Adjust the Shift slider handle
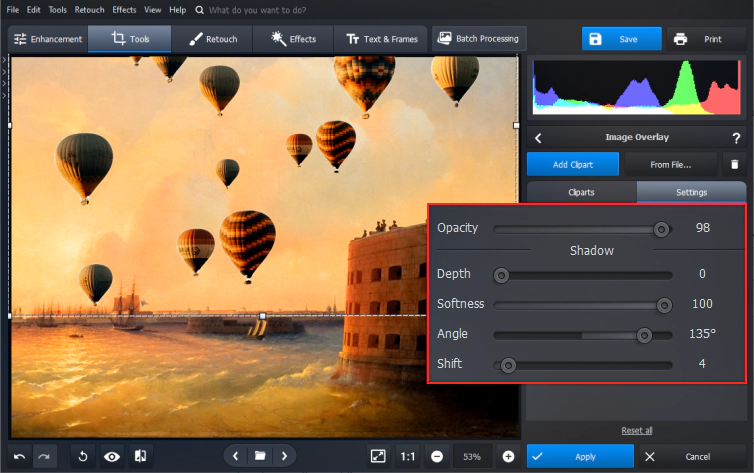Image resolution: width=754 pixels, height=473 pixels. (x=508, y=365)
